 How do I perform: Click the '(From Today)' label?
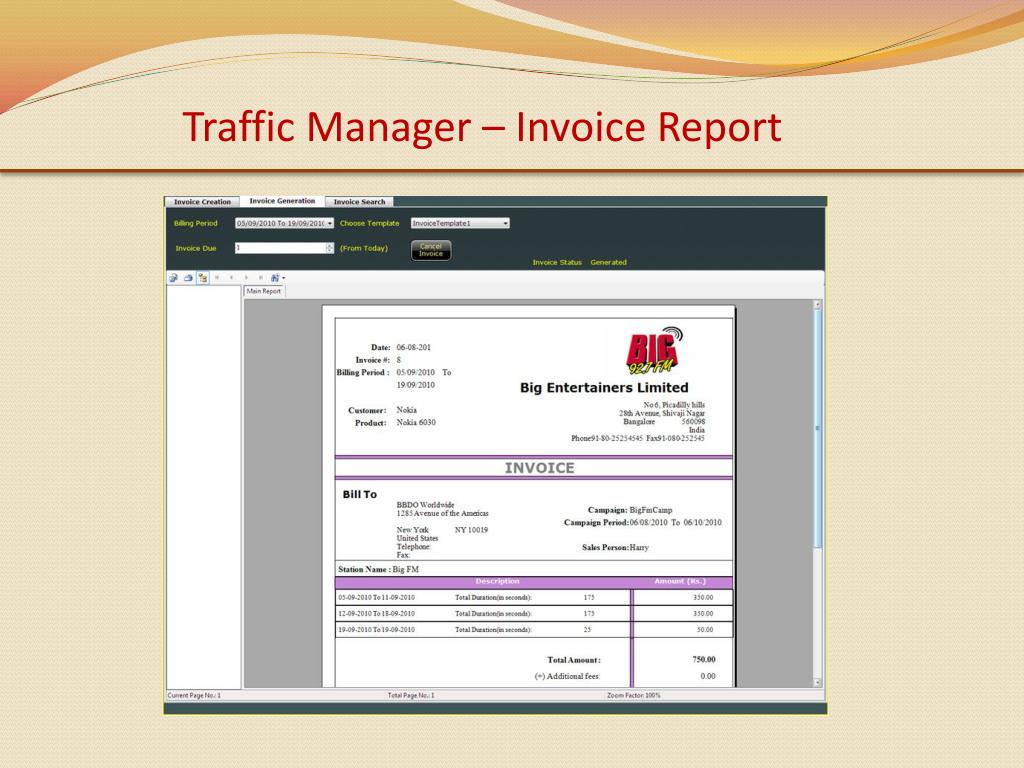364,248
